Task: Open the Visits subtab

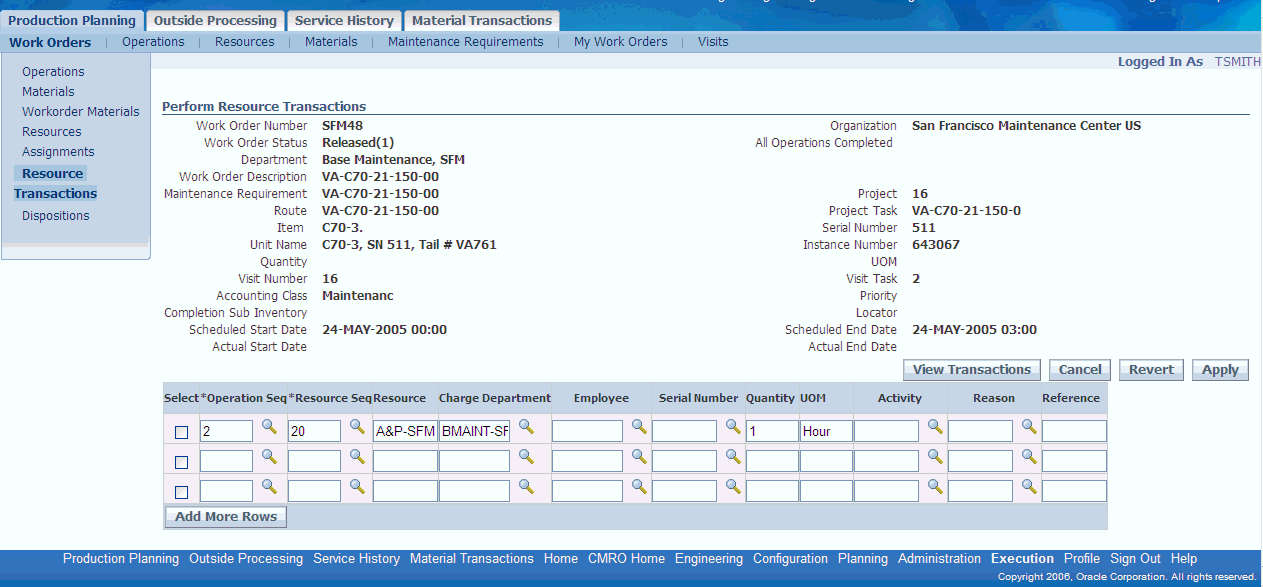Action: (x=713, y=42)
